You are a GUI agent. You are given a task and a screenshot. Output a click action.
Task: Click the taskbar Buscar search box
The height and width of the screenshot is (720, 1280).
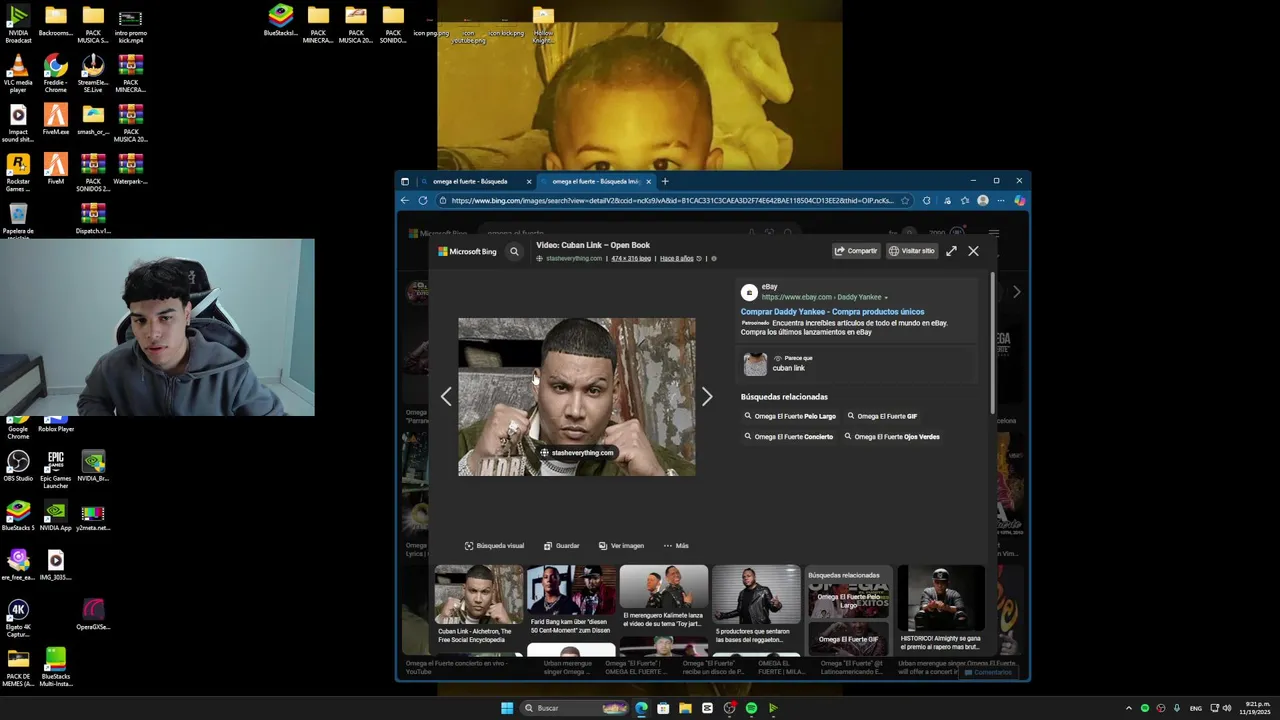point(575,708)
